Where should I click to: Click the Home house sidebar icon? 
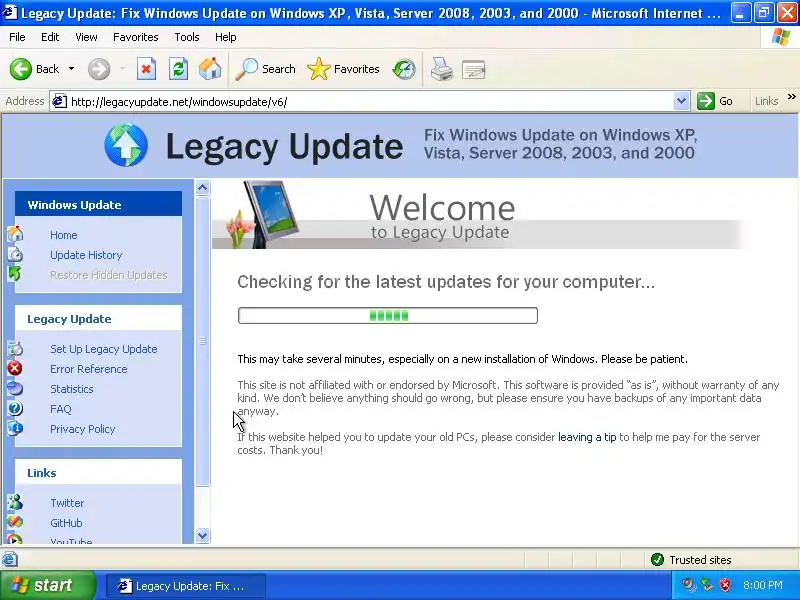(15, 234)
